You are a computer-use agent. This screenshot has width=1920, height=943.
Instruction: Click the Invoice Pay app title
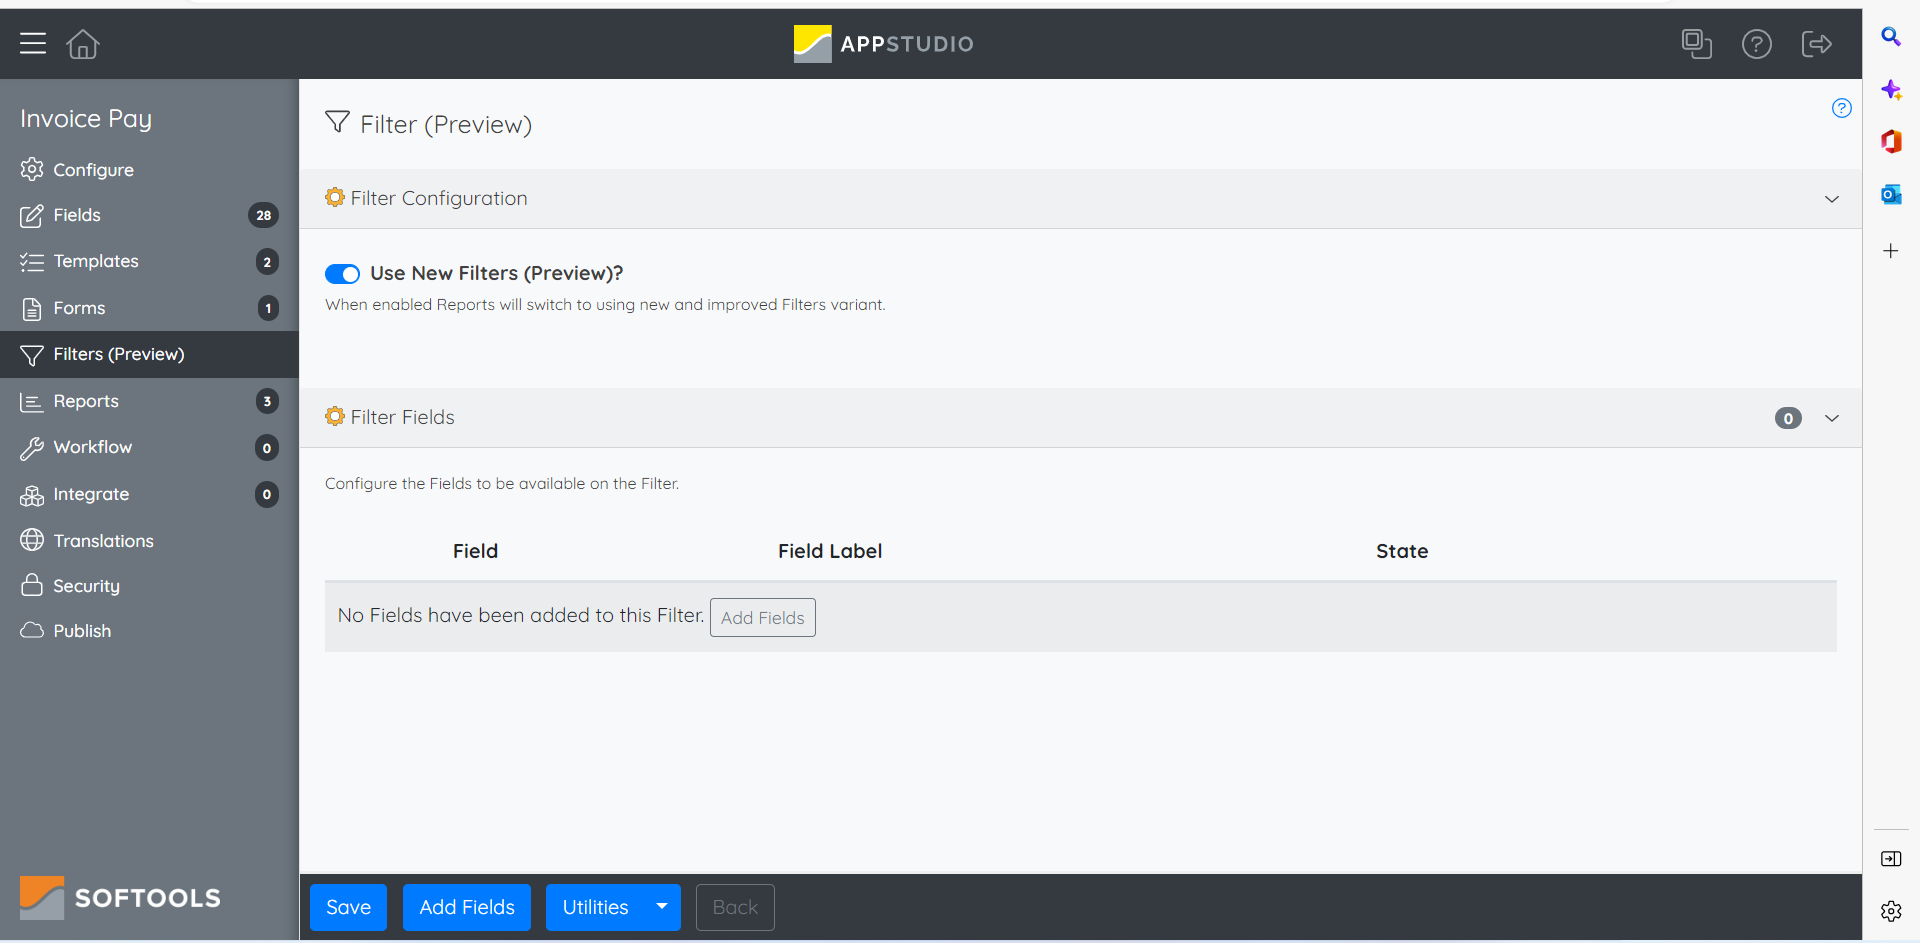[x=86, y=119]
